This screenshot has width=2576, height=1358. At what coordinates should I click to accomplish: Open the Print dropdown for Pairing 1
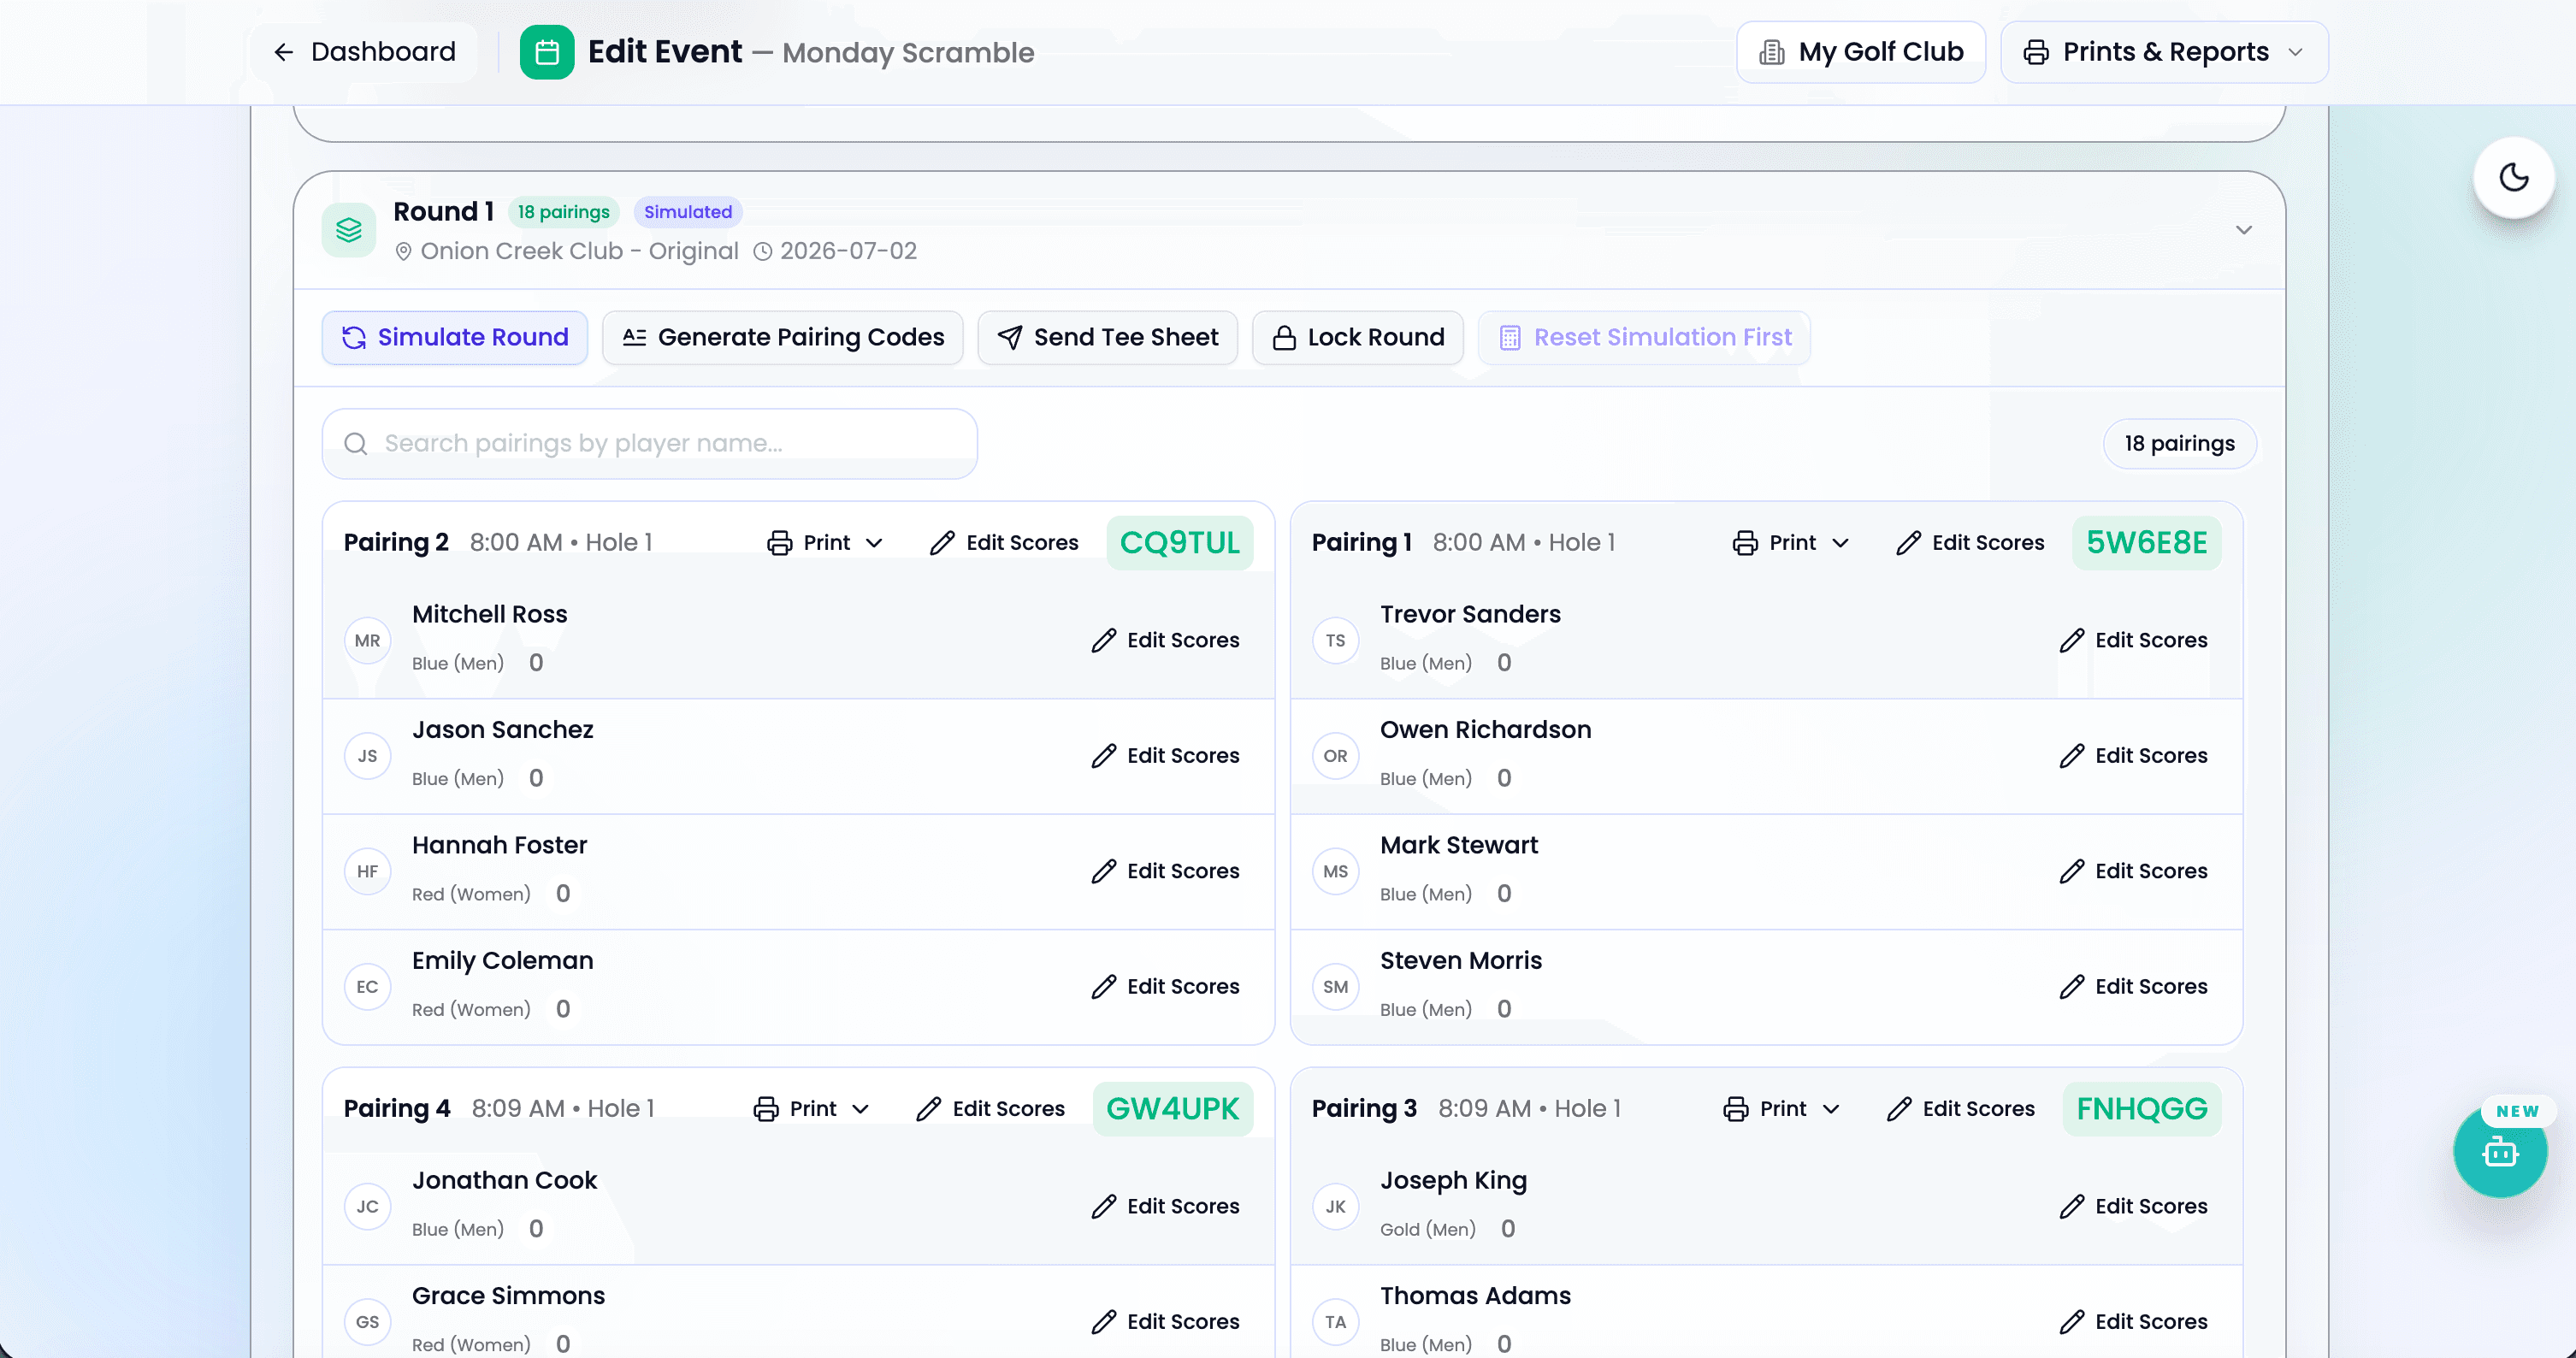[1792, 542]
